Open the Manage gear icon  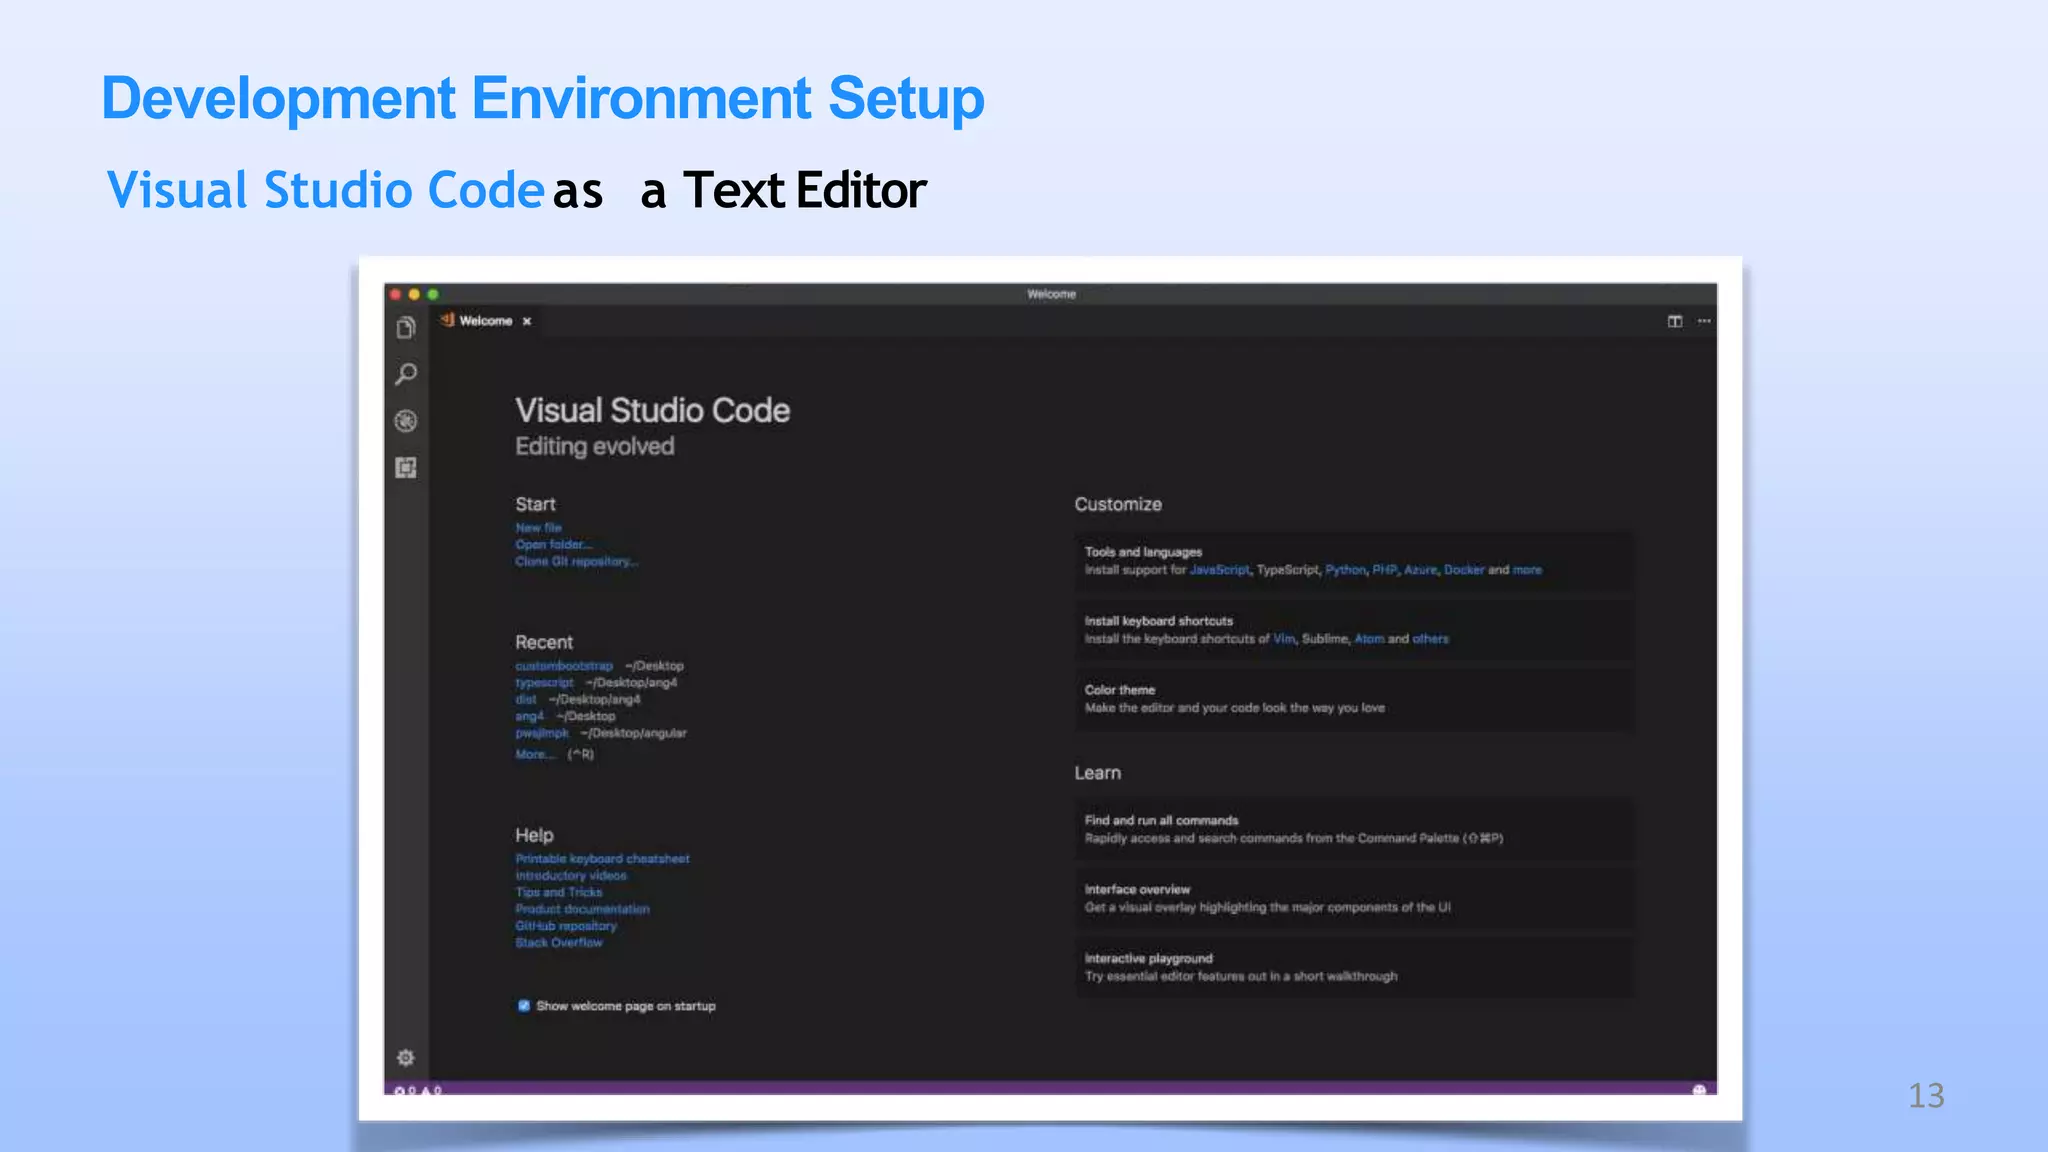(x=405, y=1058)
